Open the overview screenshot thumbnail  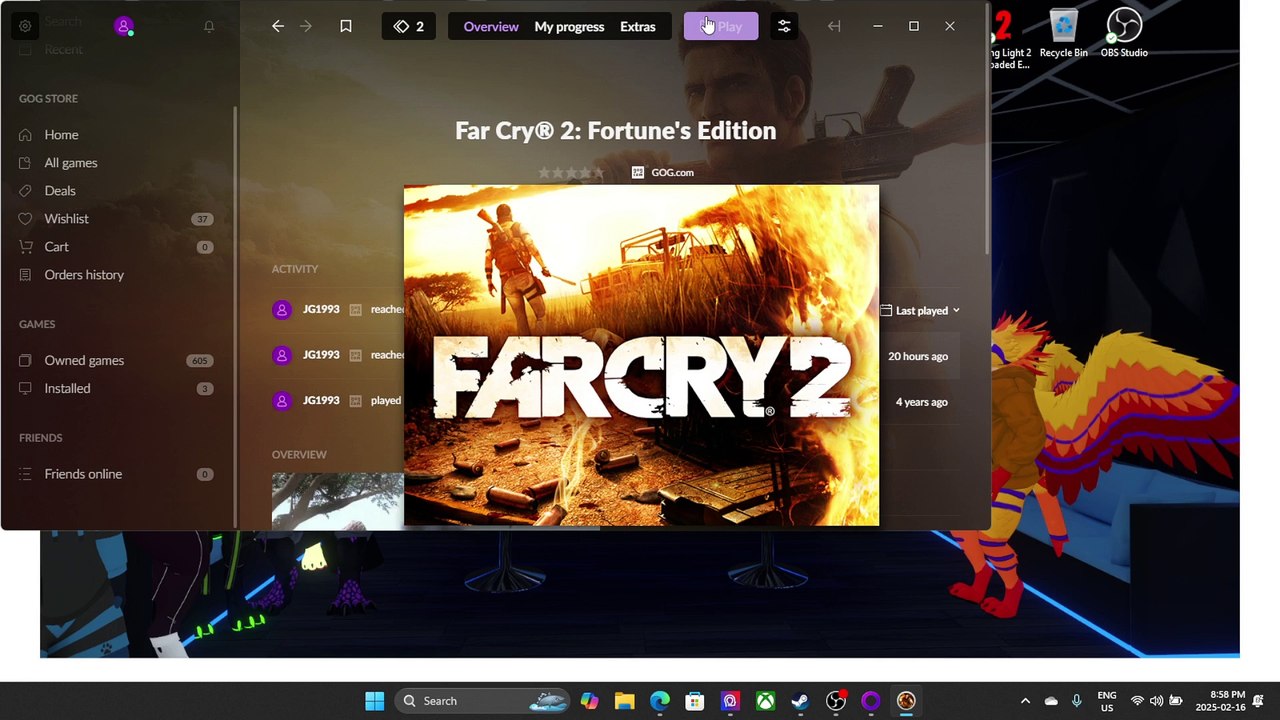click(338, 501)
